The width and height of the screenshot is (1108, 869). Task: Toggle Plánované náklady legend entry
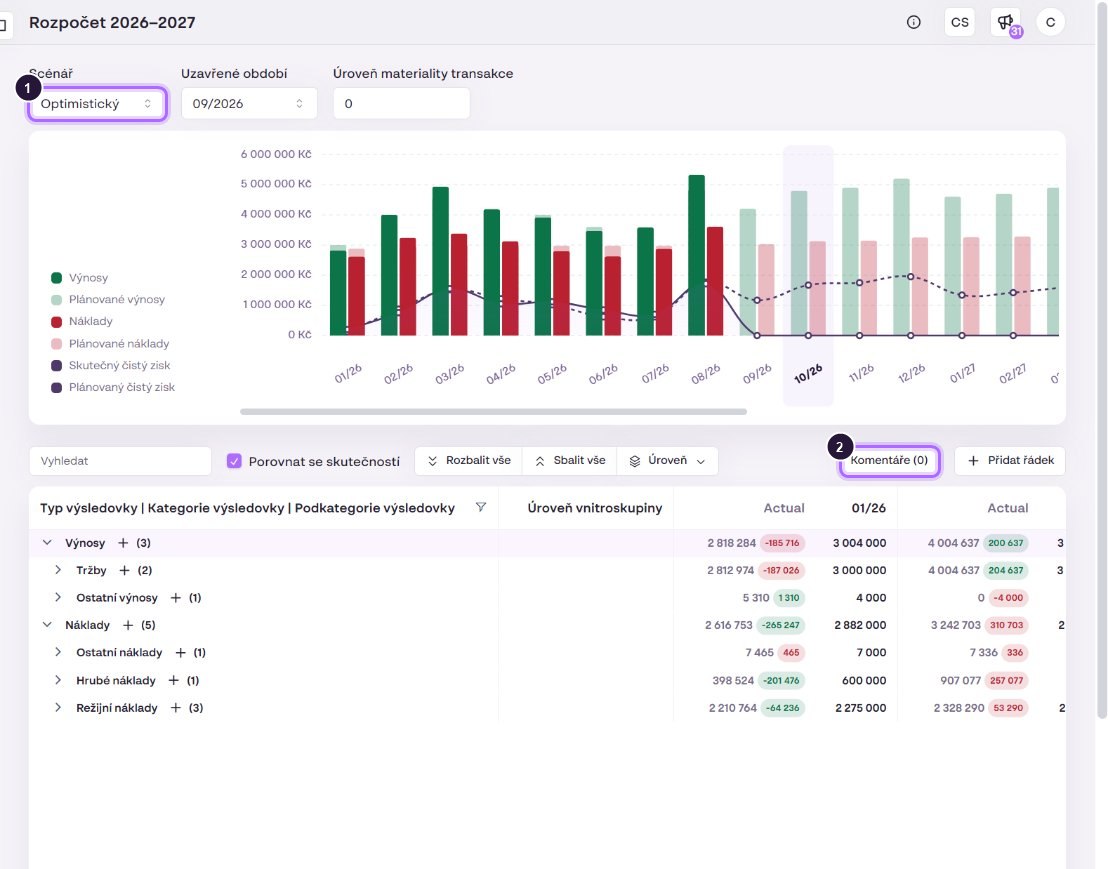[x=110, y=344]
